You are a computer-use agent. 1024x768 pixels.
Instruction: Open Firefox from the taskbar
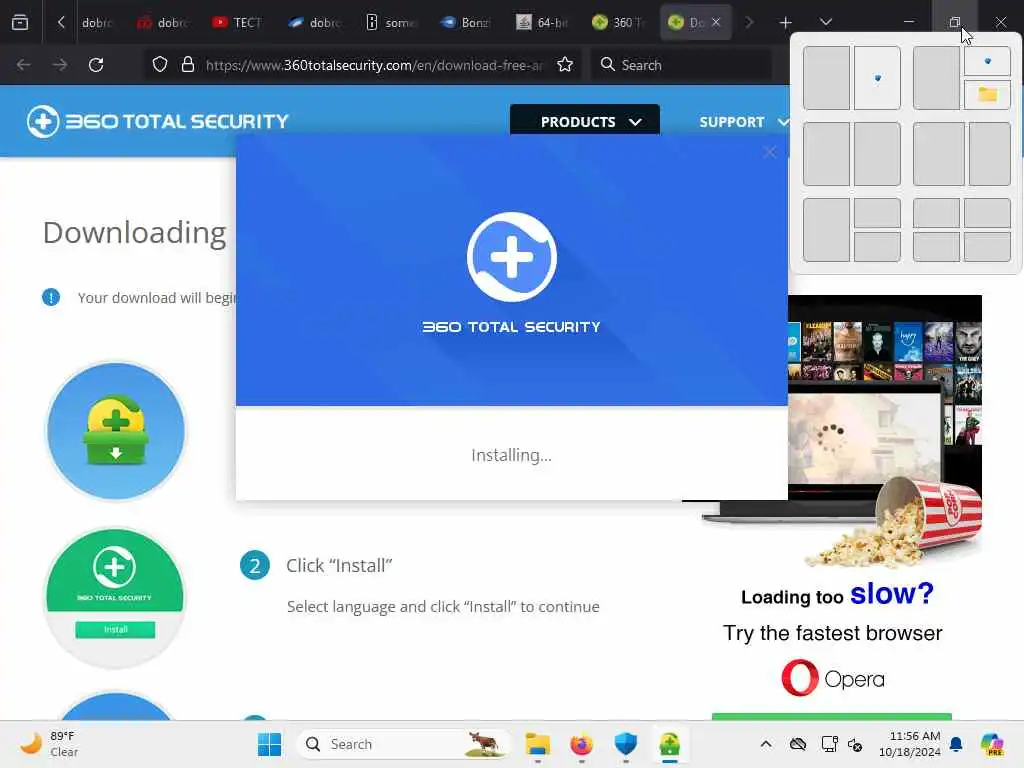click(581, 744)
